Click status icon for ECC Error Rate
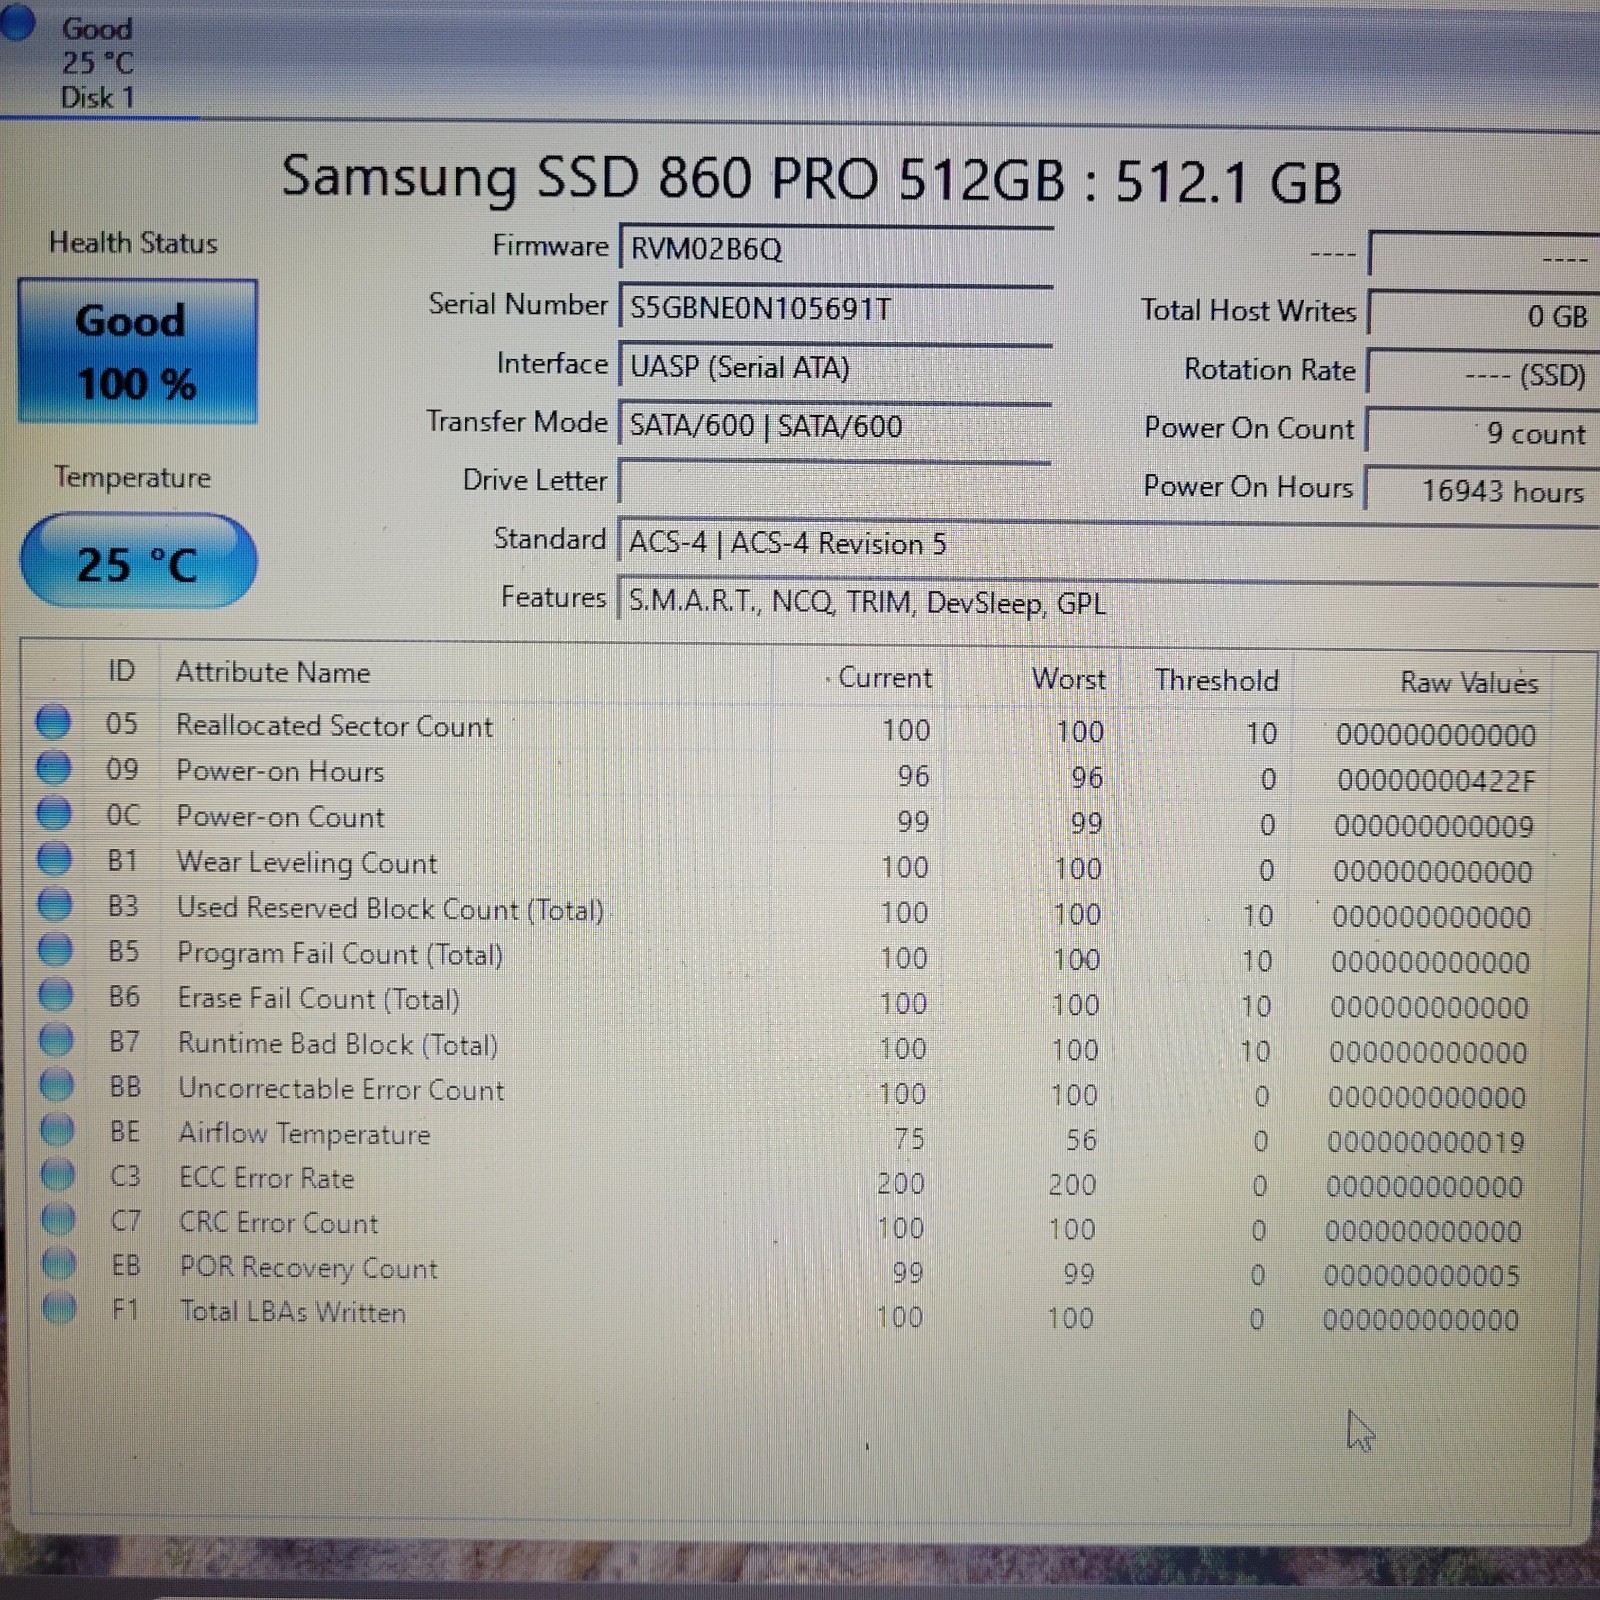 [x=58, y=1174]
